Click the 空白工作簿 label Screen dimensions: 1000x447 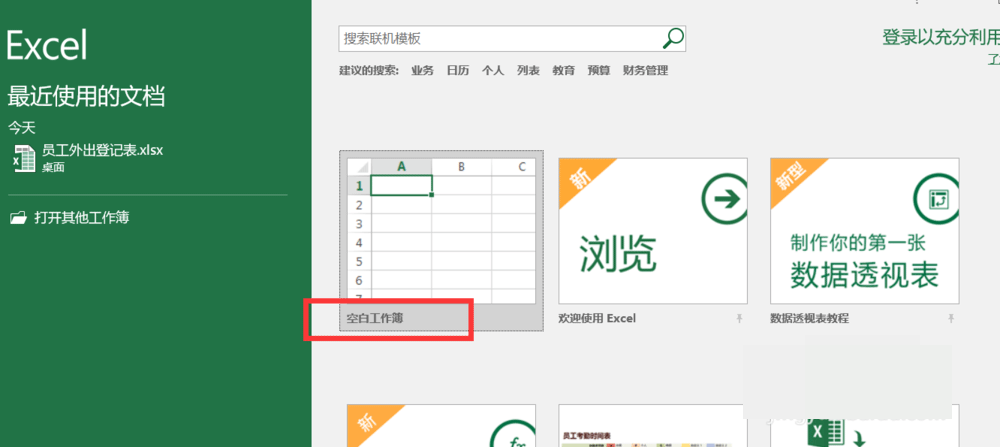coord(376,318)
